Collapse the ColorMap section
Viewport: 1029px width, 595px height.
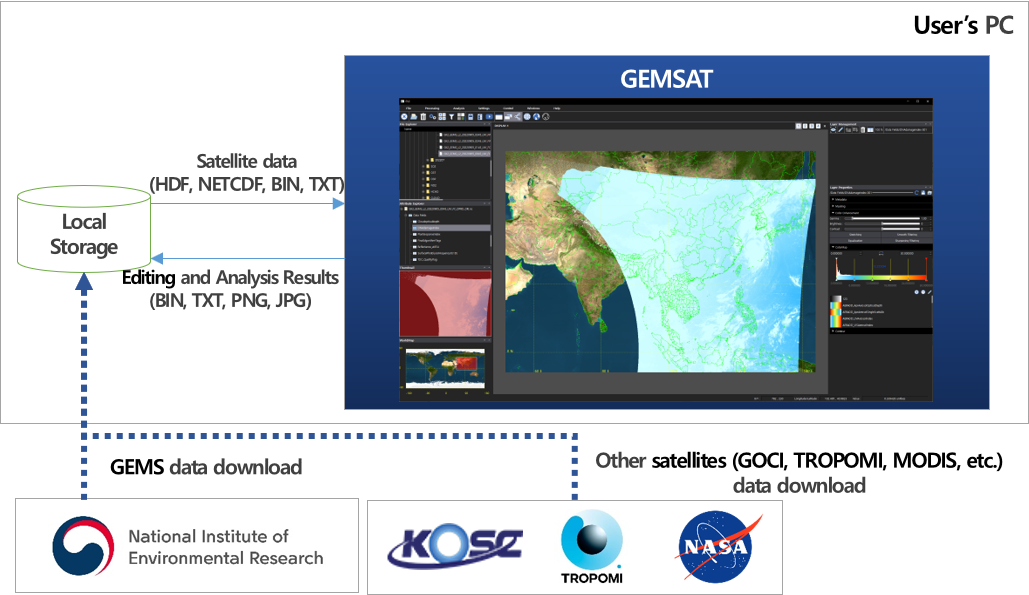(833, 247)
